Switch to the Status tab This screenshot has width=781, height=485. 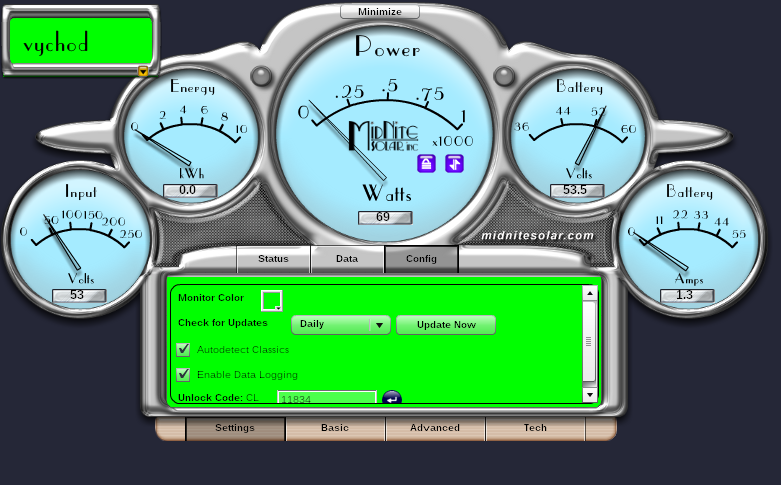pyautogui.click(x=273, y=259)
